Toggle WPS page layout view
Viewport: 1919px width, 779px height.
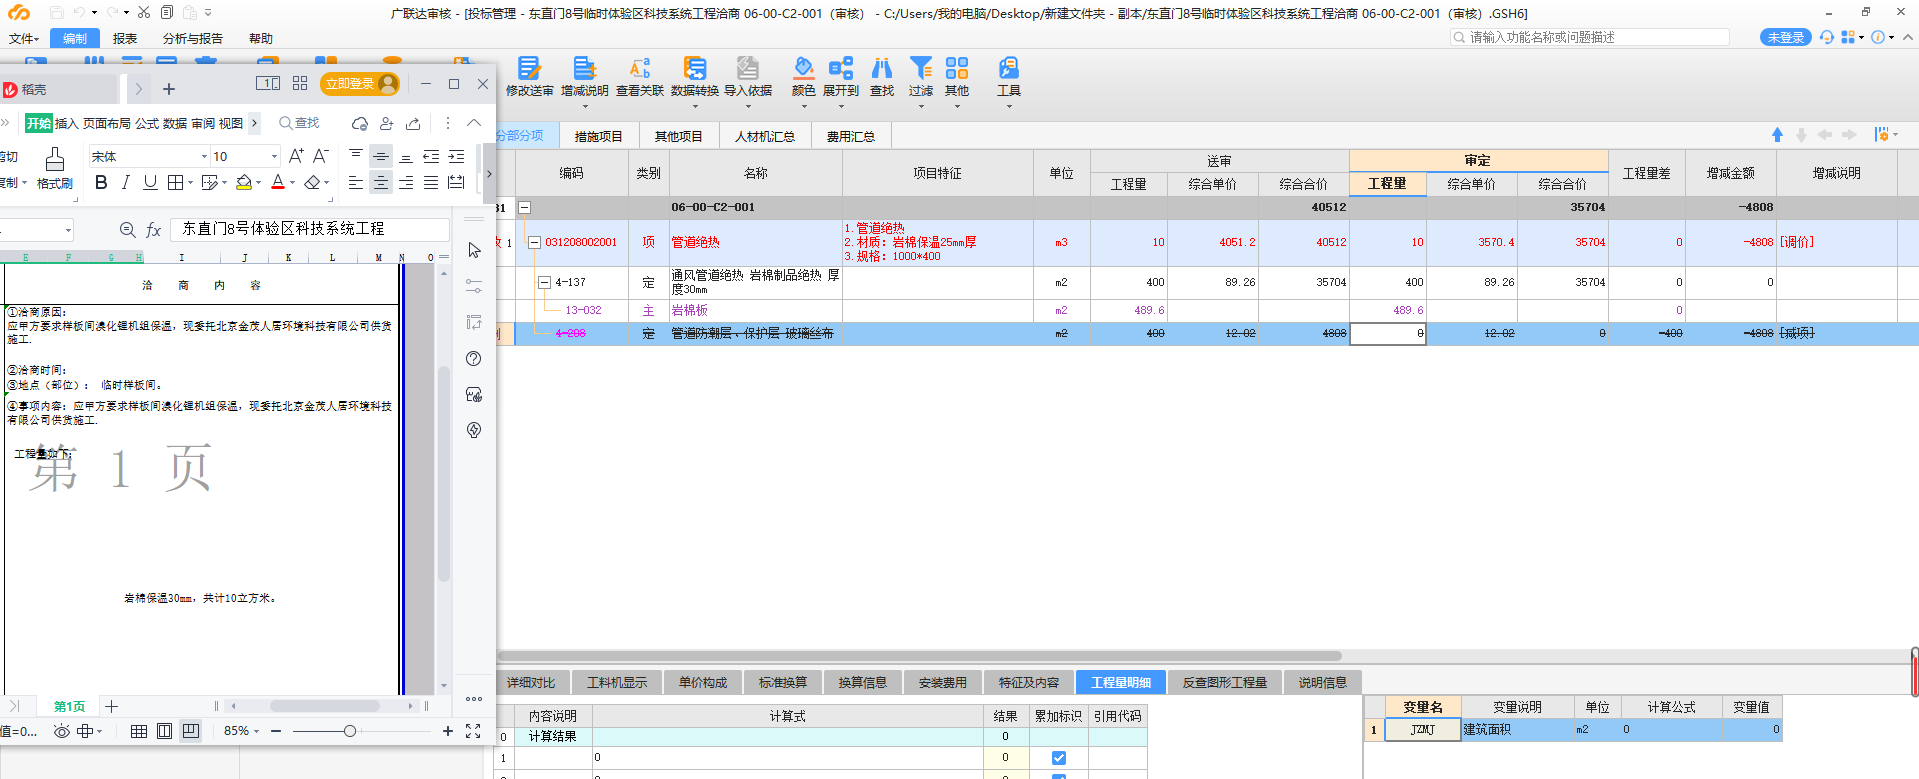click(165, 731)
